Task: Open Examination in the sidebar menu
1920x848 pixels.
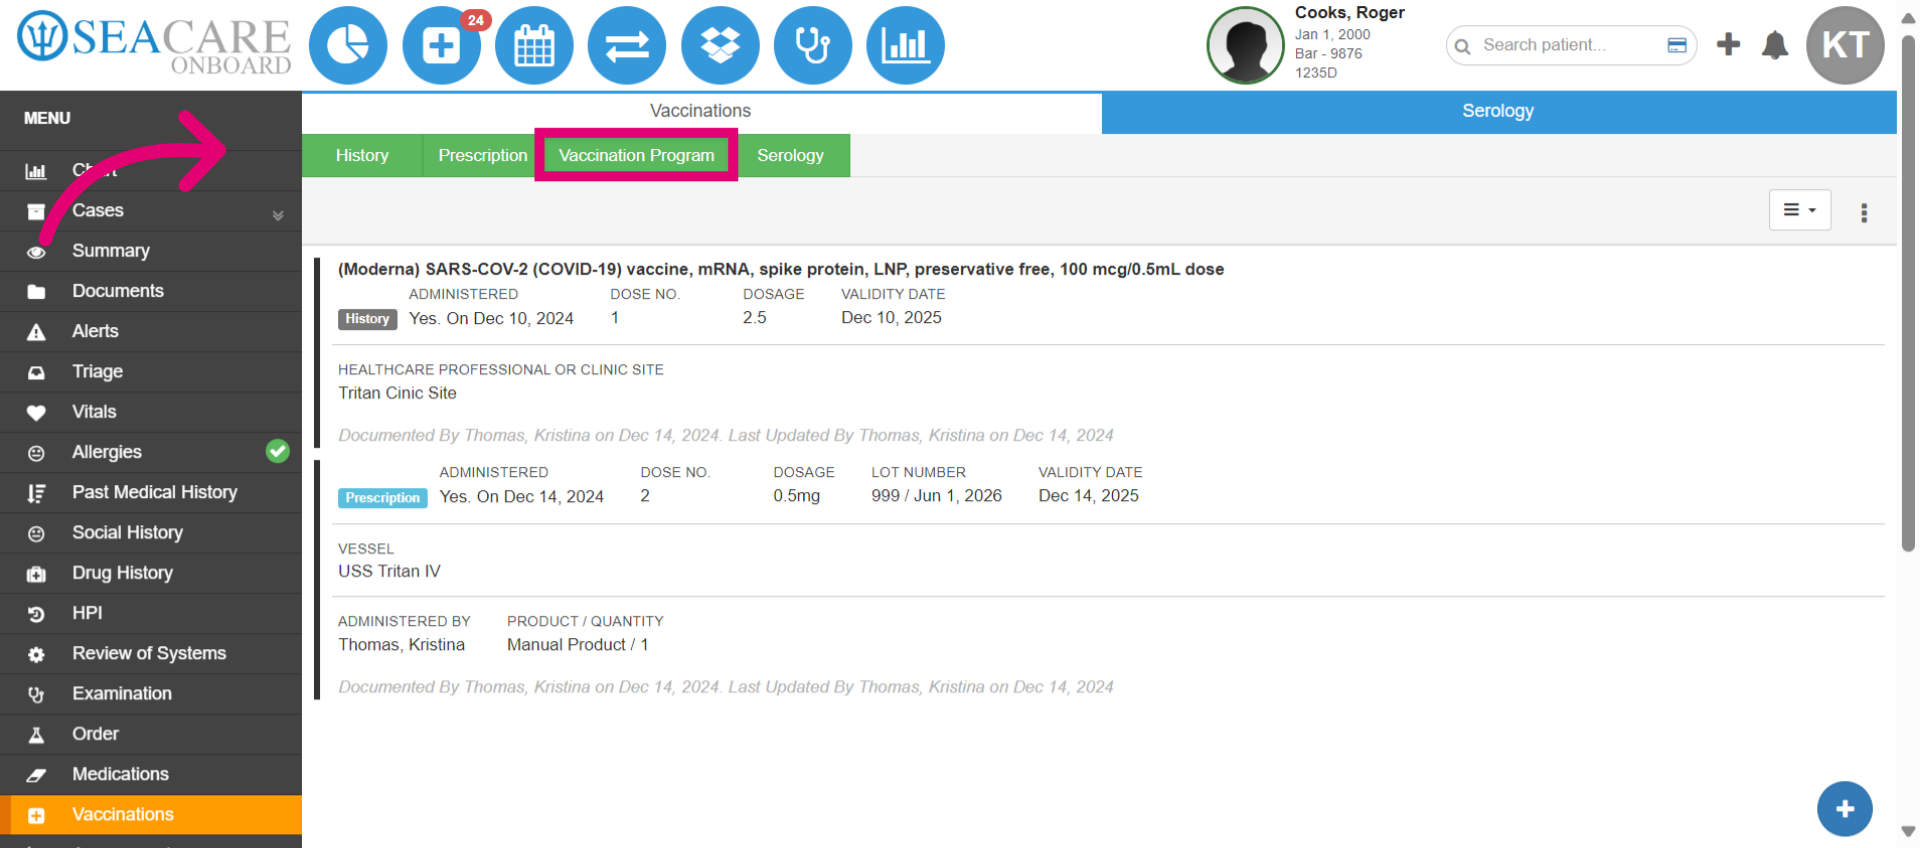Action: (x=151, y=694)
